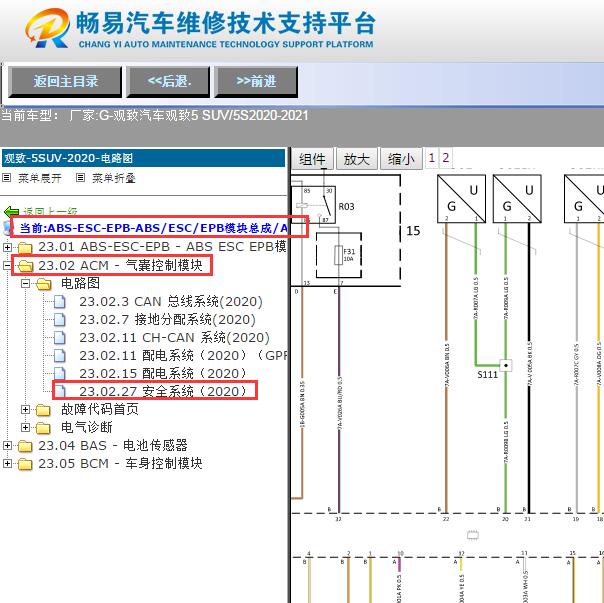
Task: Expand the 23.05 BCM node
Action: point(7,463)
